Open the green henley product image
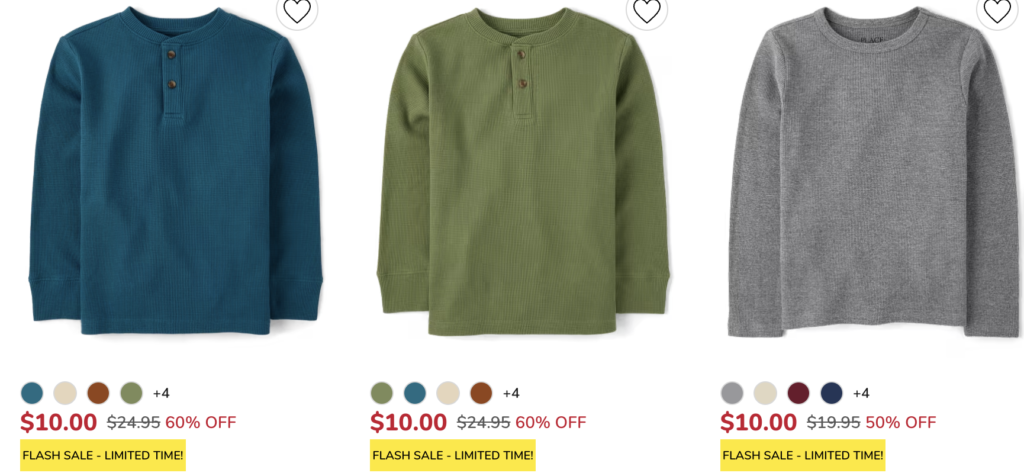1024x476 pixels. pyautogui.click(x=524, y=171)
